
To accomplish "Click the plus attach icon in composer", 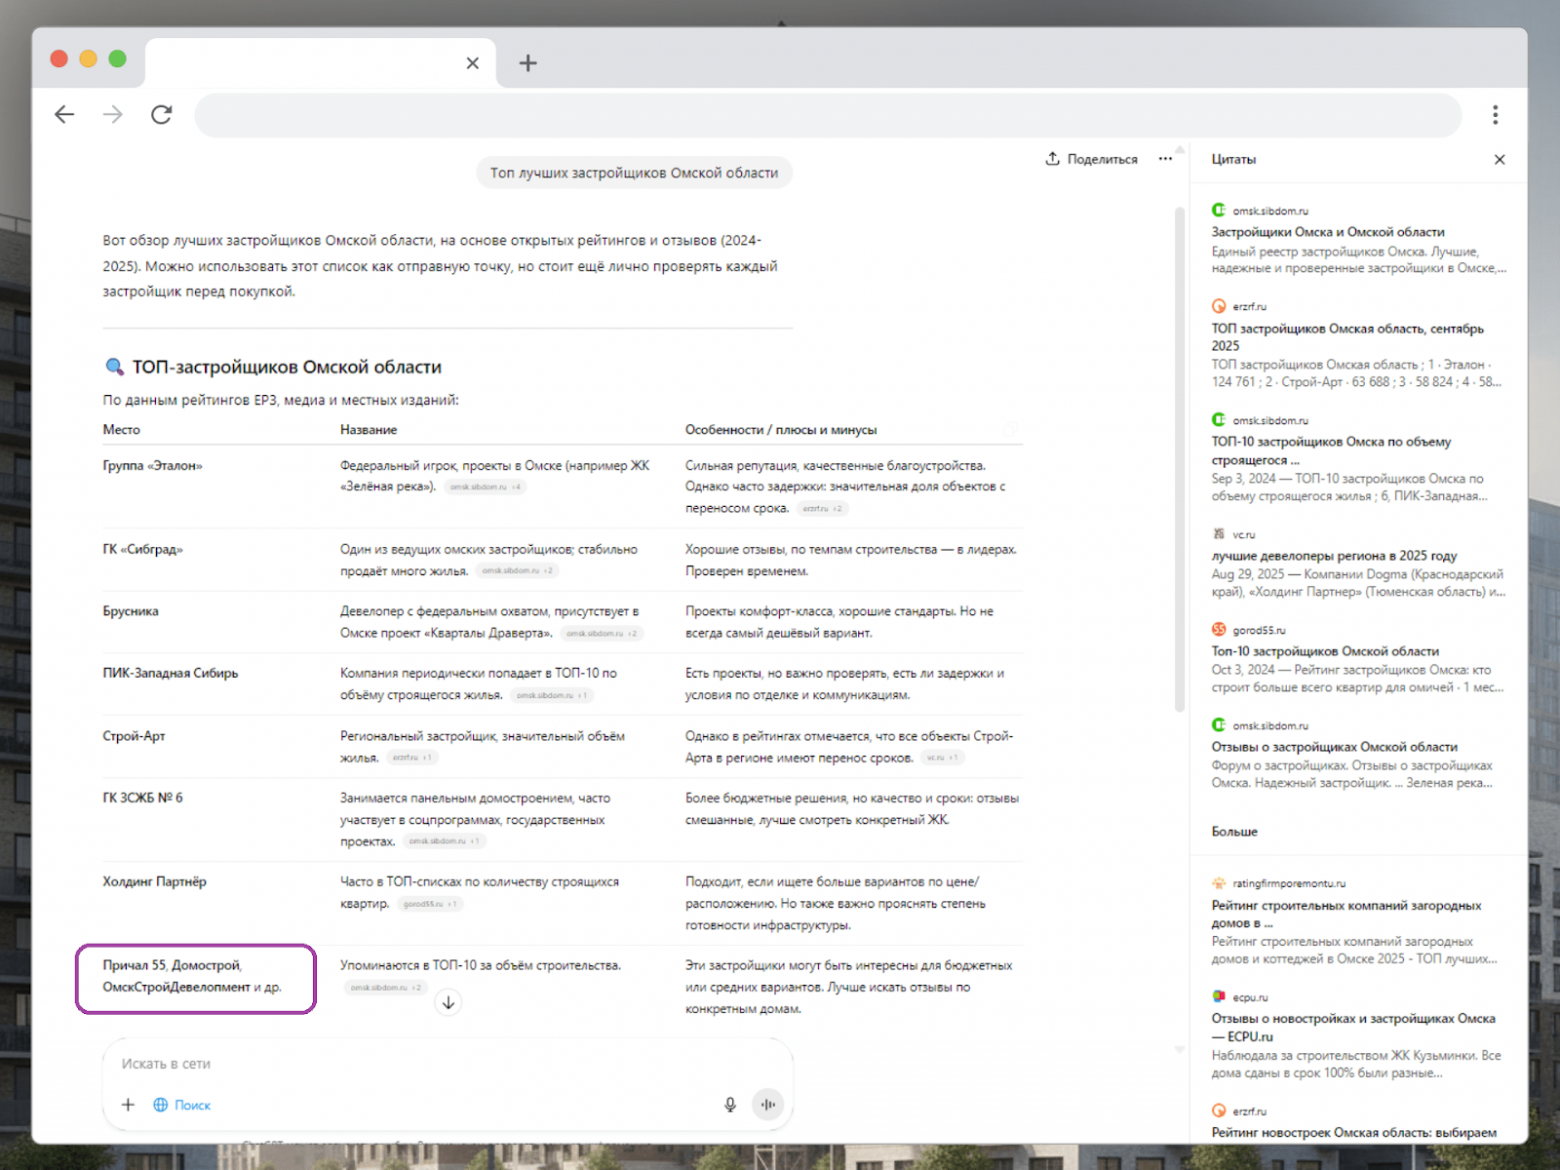I will 128,1105.
